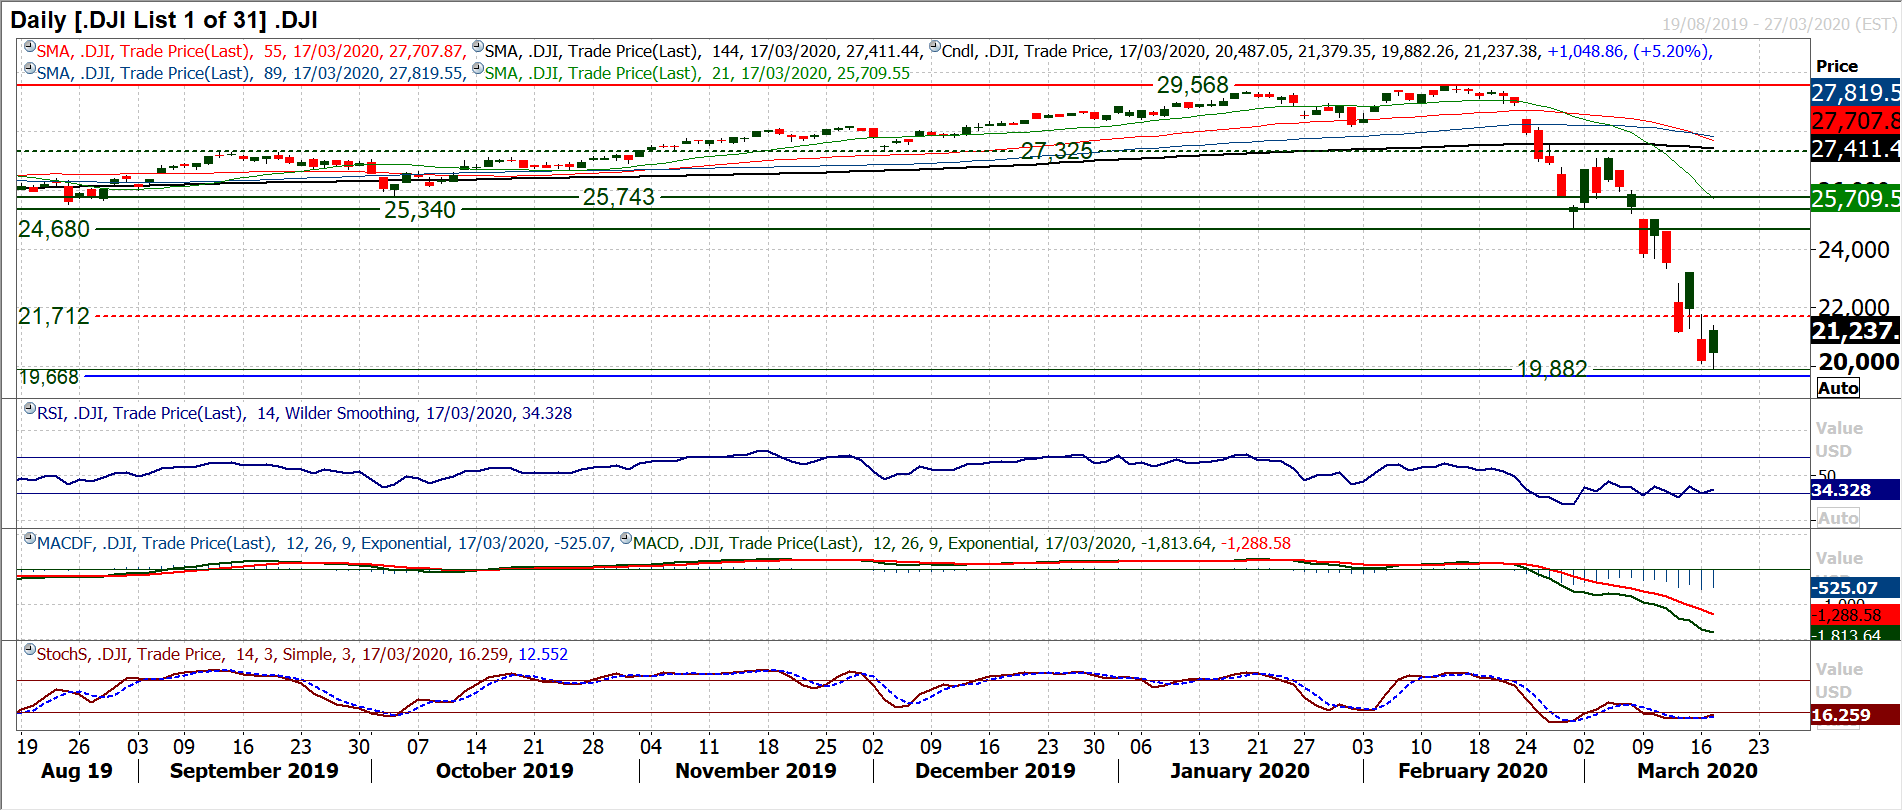1903x811 pixels.
Task: Click the MACDF value tag -525.07
Action: pos(1855,588)
